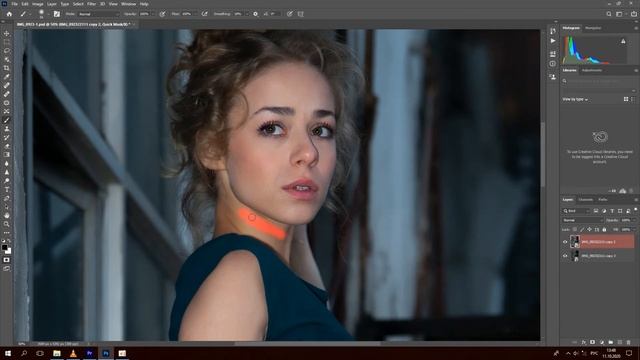Image resolution: width=640 pixels, height=360 pixels.
Task: Click the Windows Start button
Action: click(x=8, y=353)
